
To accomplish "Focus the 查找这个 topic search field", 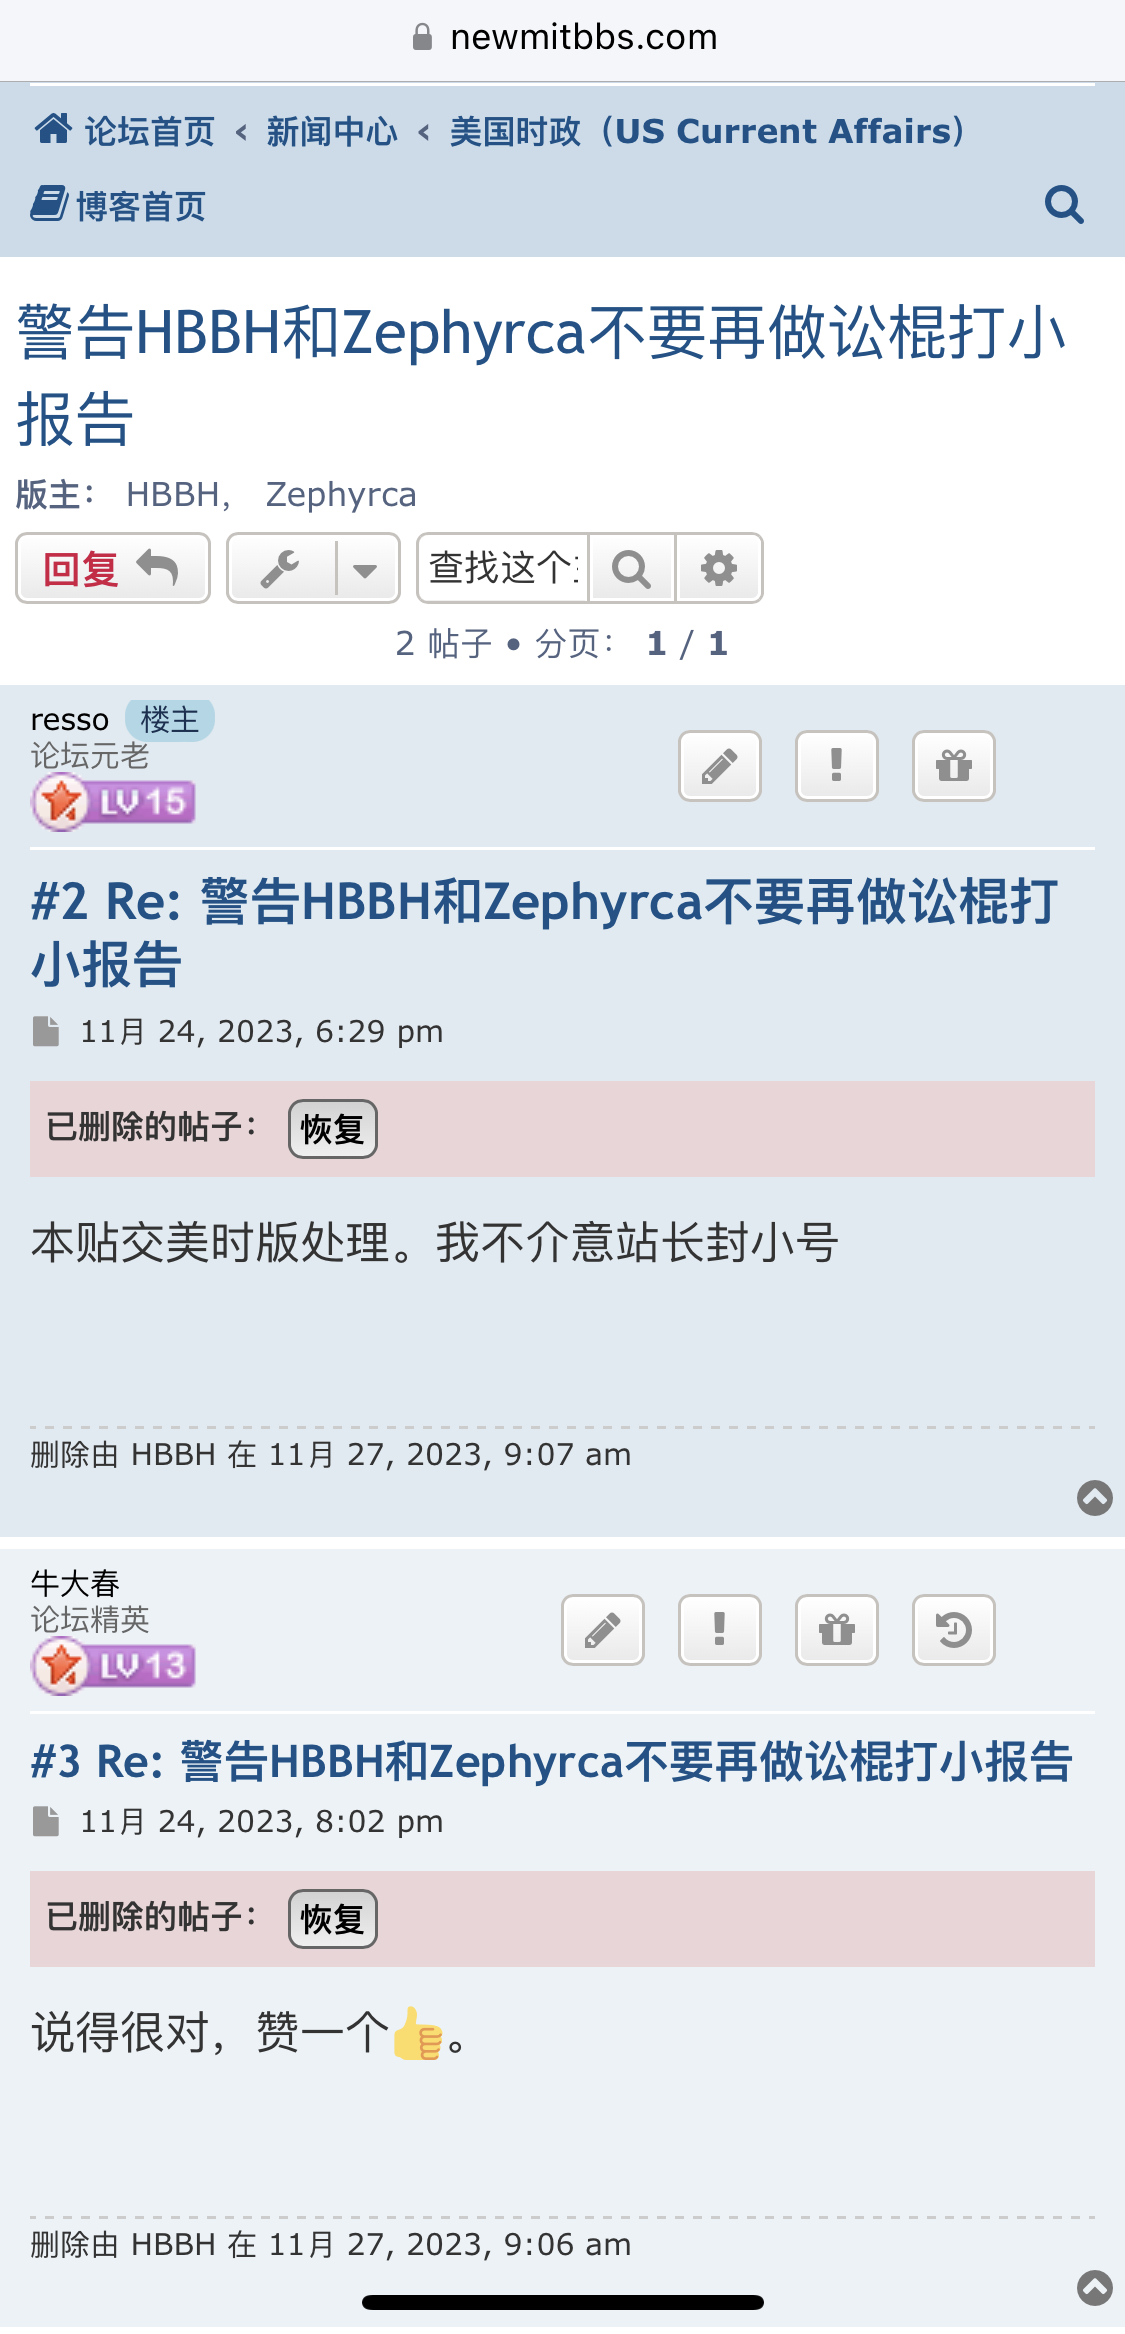I will [503, 568].
